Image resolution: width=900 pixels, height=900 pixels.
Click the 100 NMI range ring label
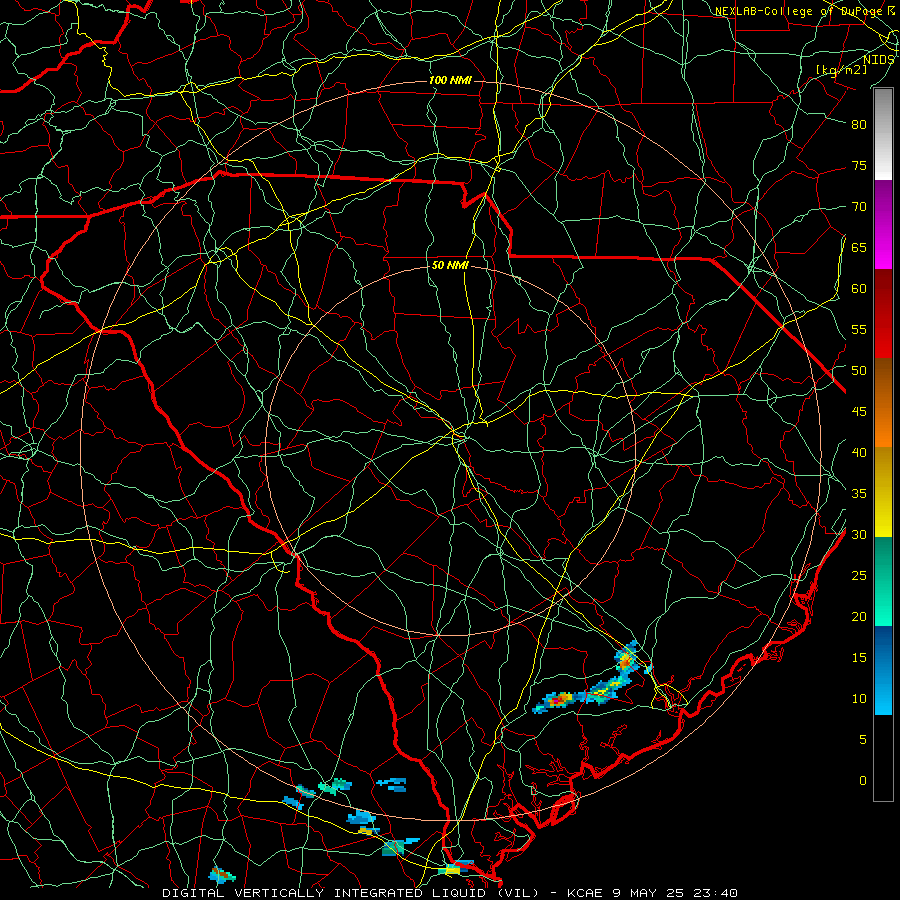pyautogui.click(x=450, y=80)
